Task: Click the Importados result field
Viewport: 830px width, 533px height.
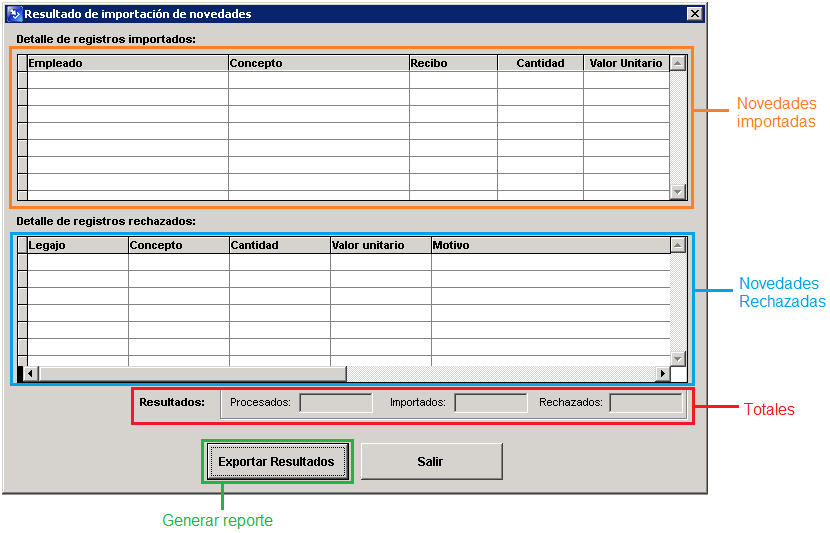Action: [x=491, y=403]
